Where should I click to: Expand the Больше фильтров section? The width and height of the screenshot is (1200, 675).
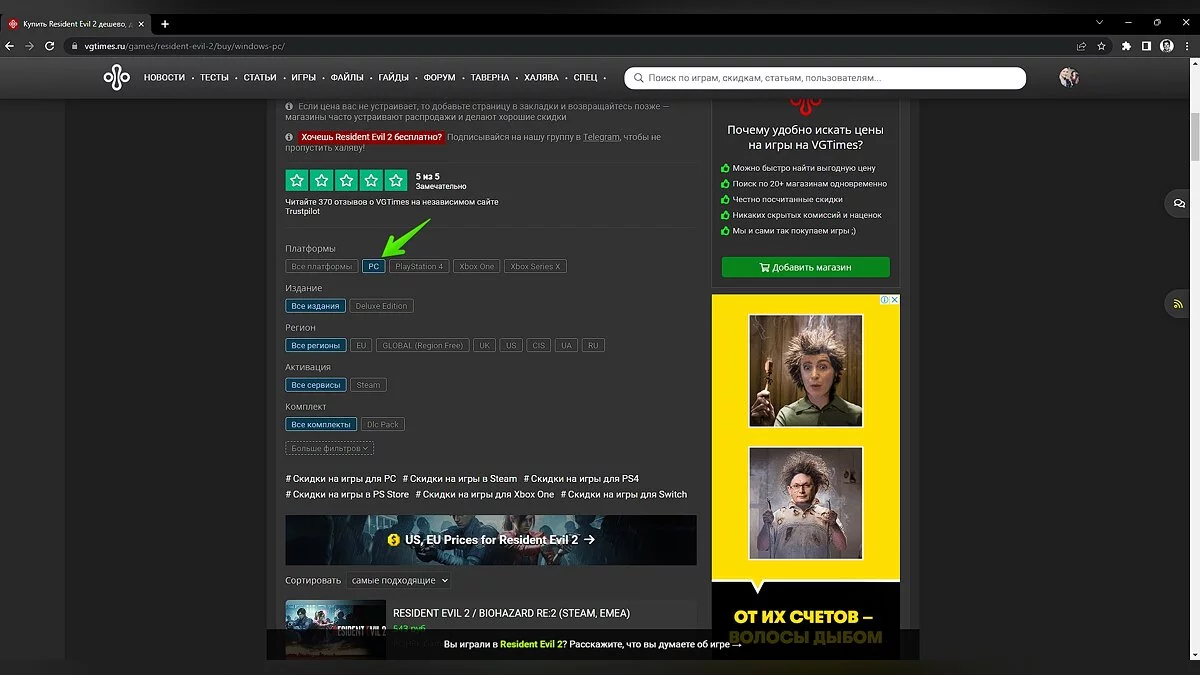[330, 449]
